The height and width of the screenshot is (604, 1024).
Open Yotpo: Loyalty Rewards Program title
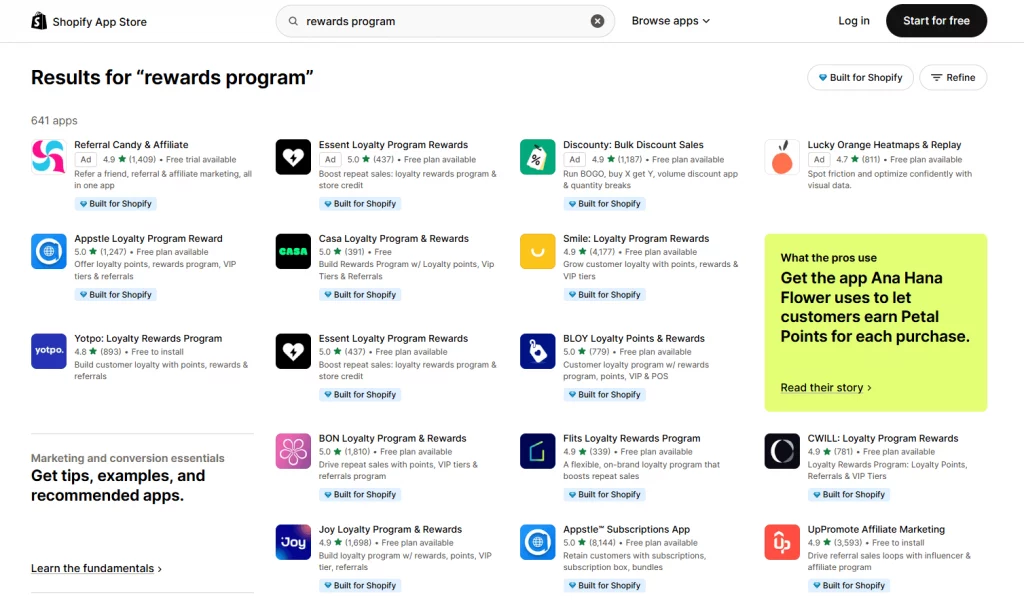tap(148, 339)
